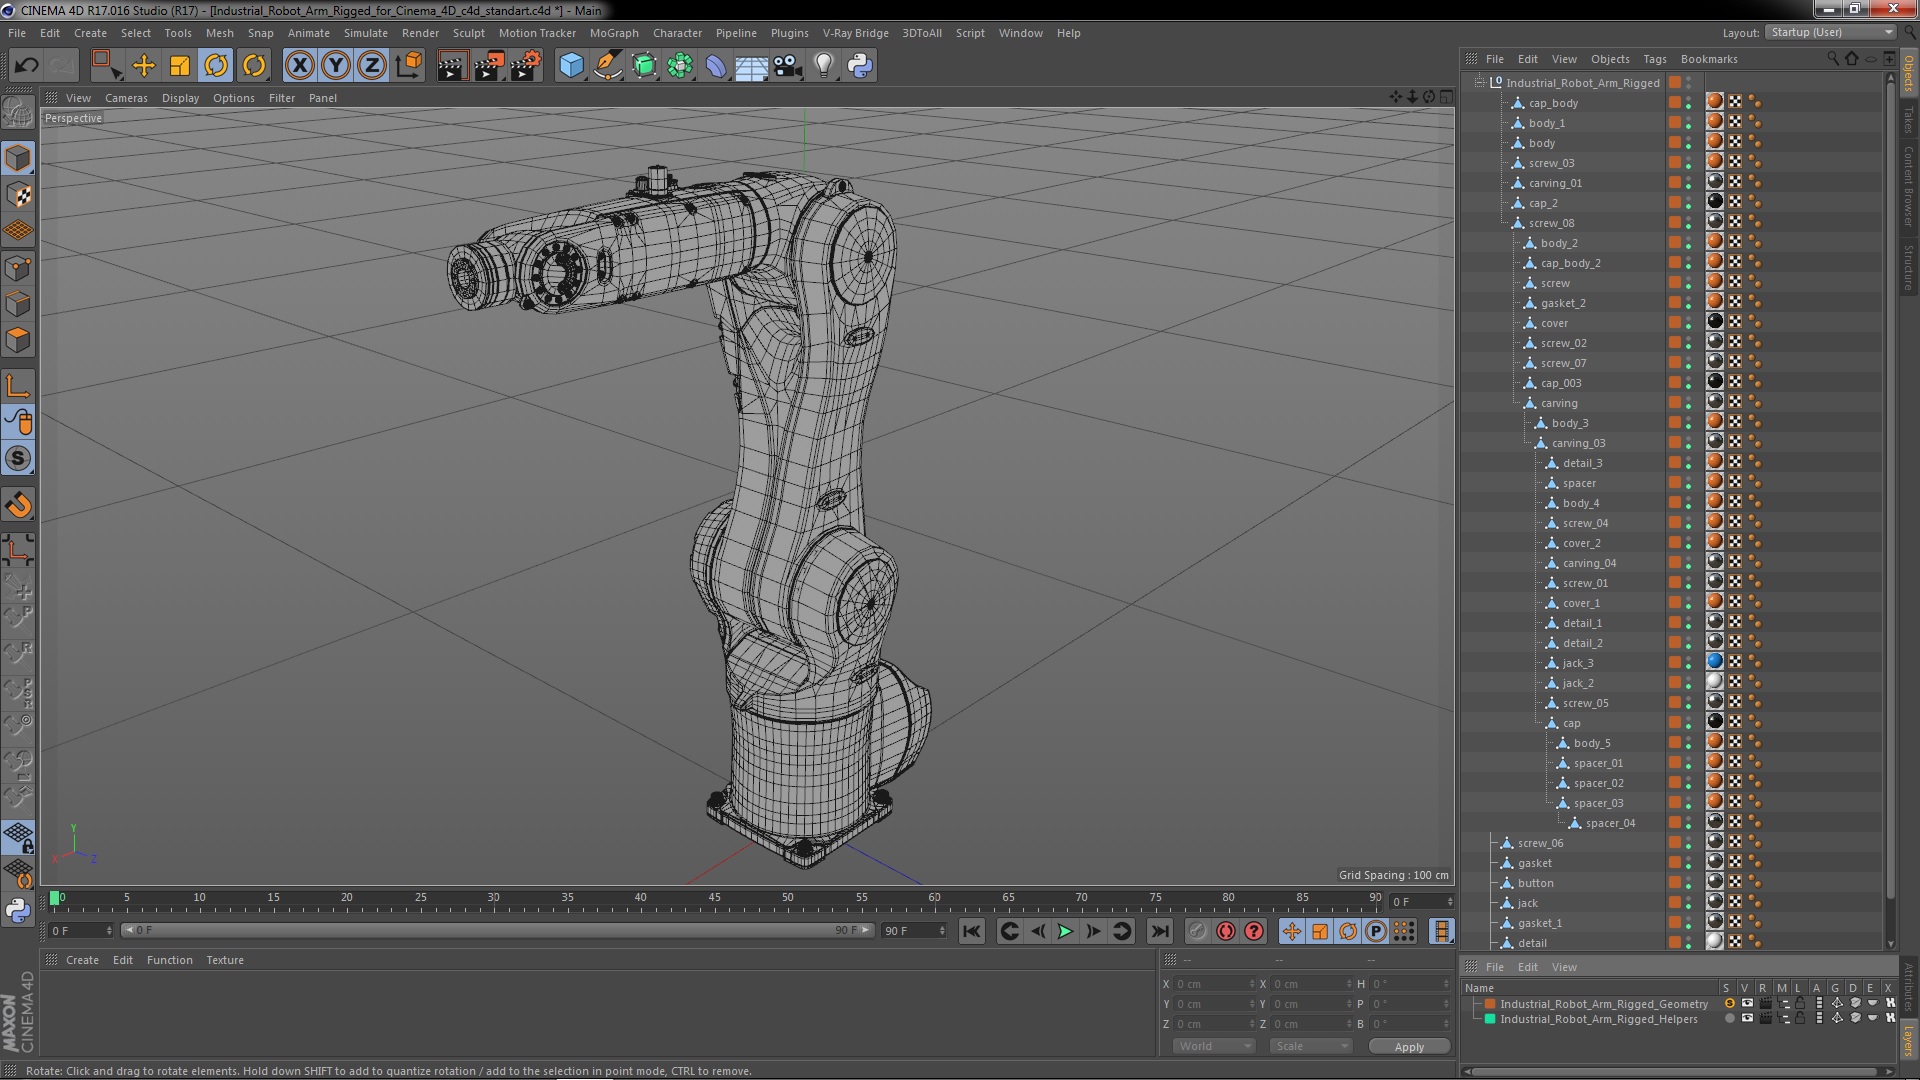Screen dimensions: 1920x1080
Task: Open Bookmarks in Object Manager
Action: [1709, 59]
